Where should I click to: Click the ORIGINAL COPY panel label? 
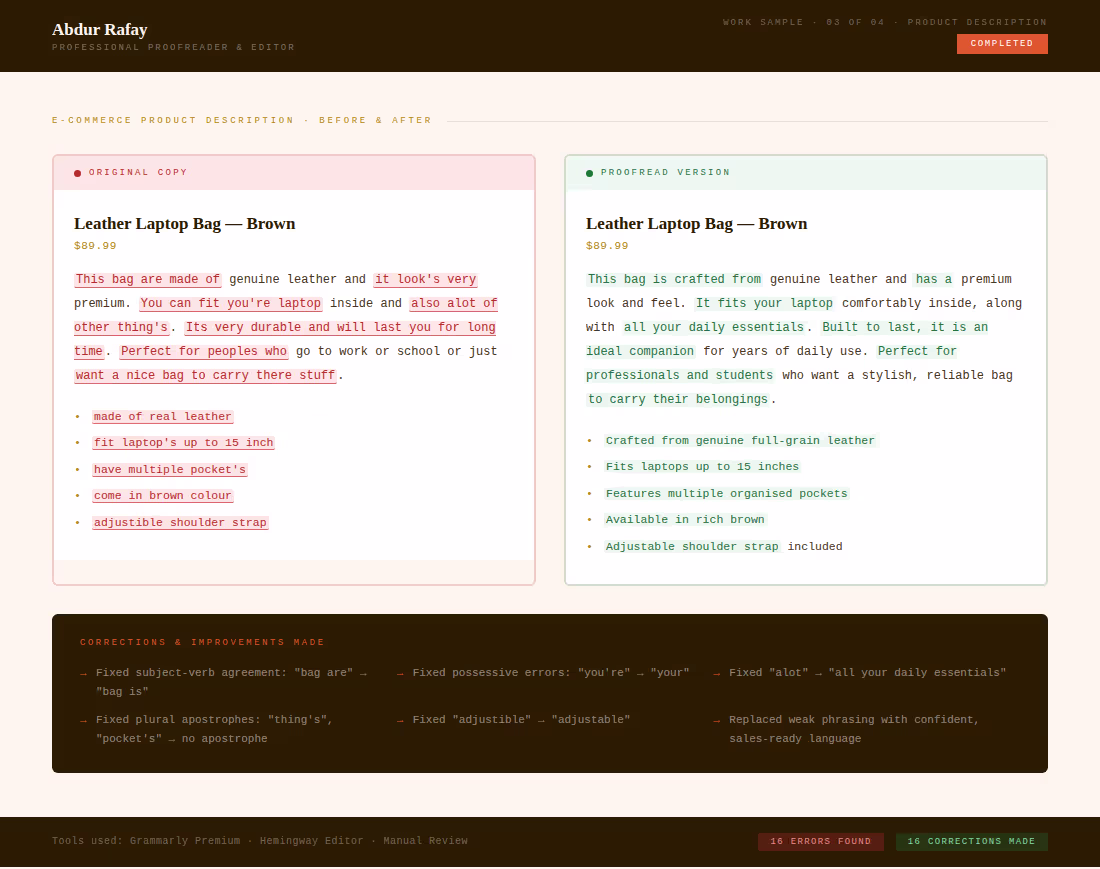138,172
